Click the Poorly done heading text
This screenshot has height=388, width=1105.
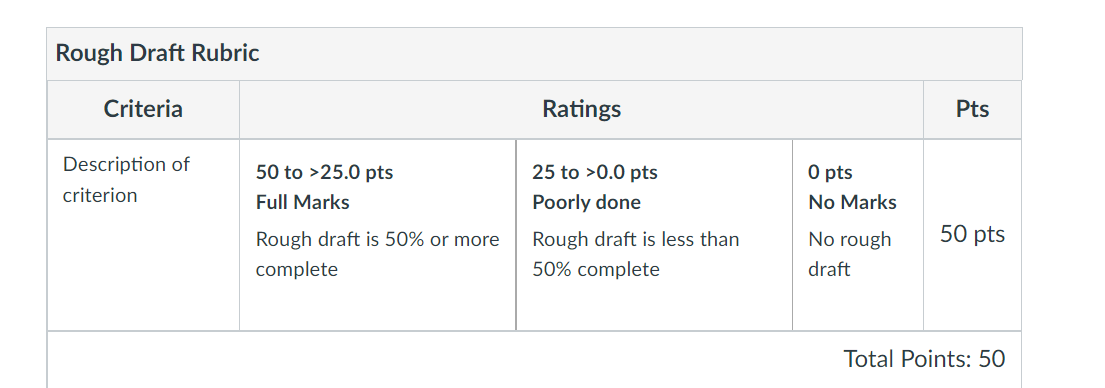586,203
